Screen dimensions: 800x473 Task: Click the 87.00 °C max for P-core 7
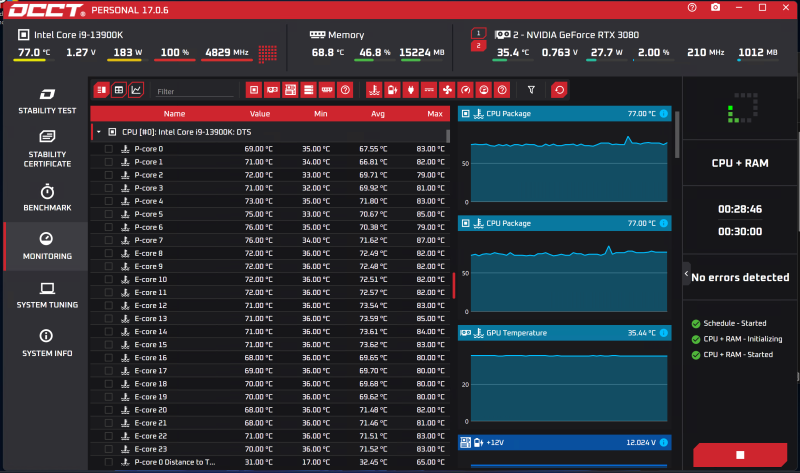(430, 240)
